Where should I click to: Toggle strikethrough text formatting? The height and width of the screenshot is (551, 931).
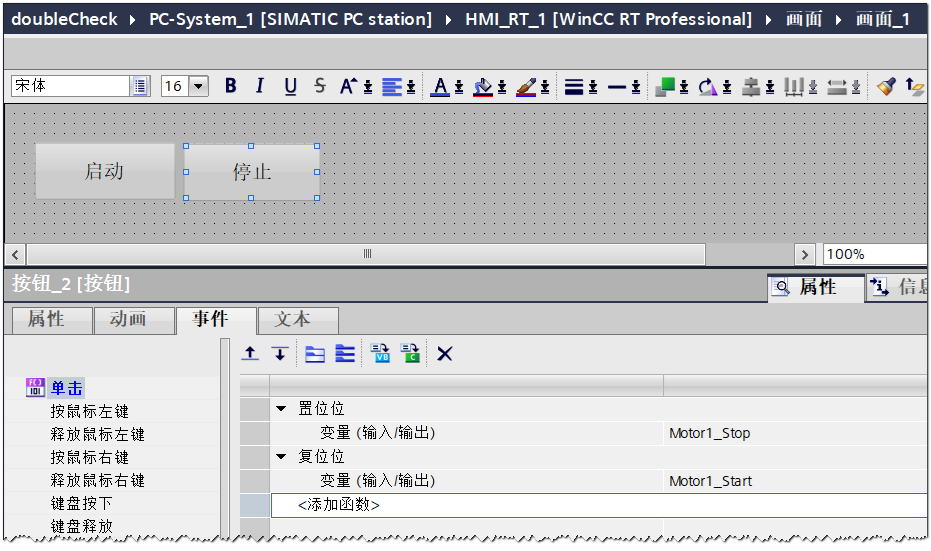click(319, 87)
